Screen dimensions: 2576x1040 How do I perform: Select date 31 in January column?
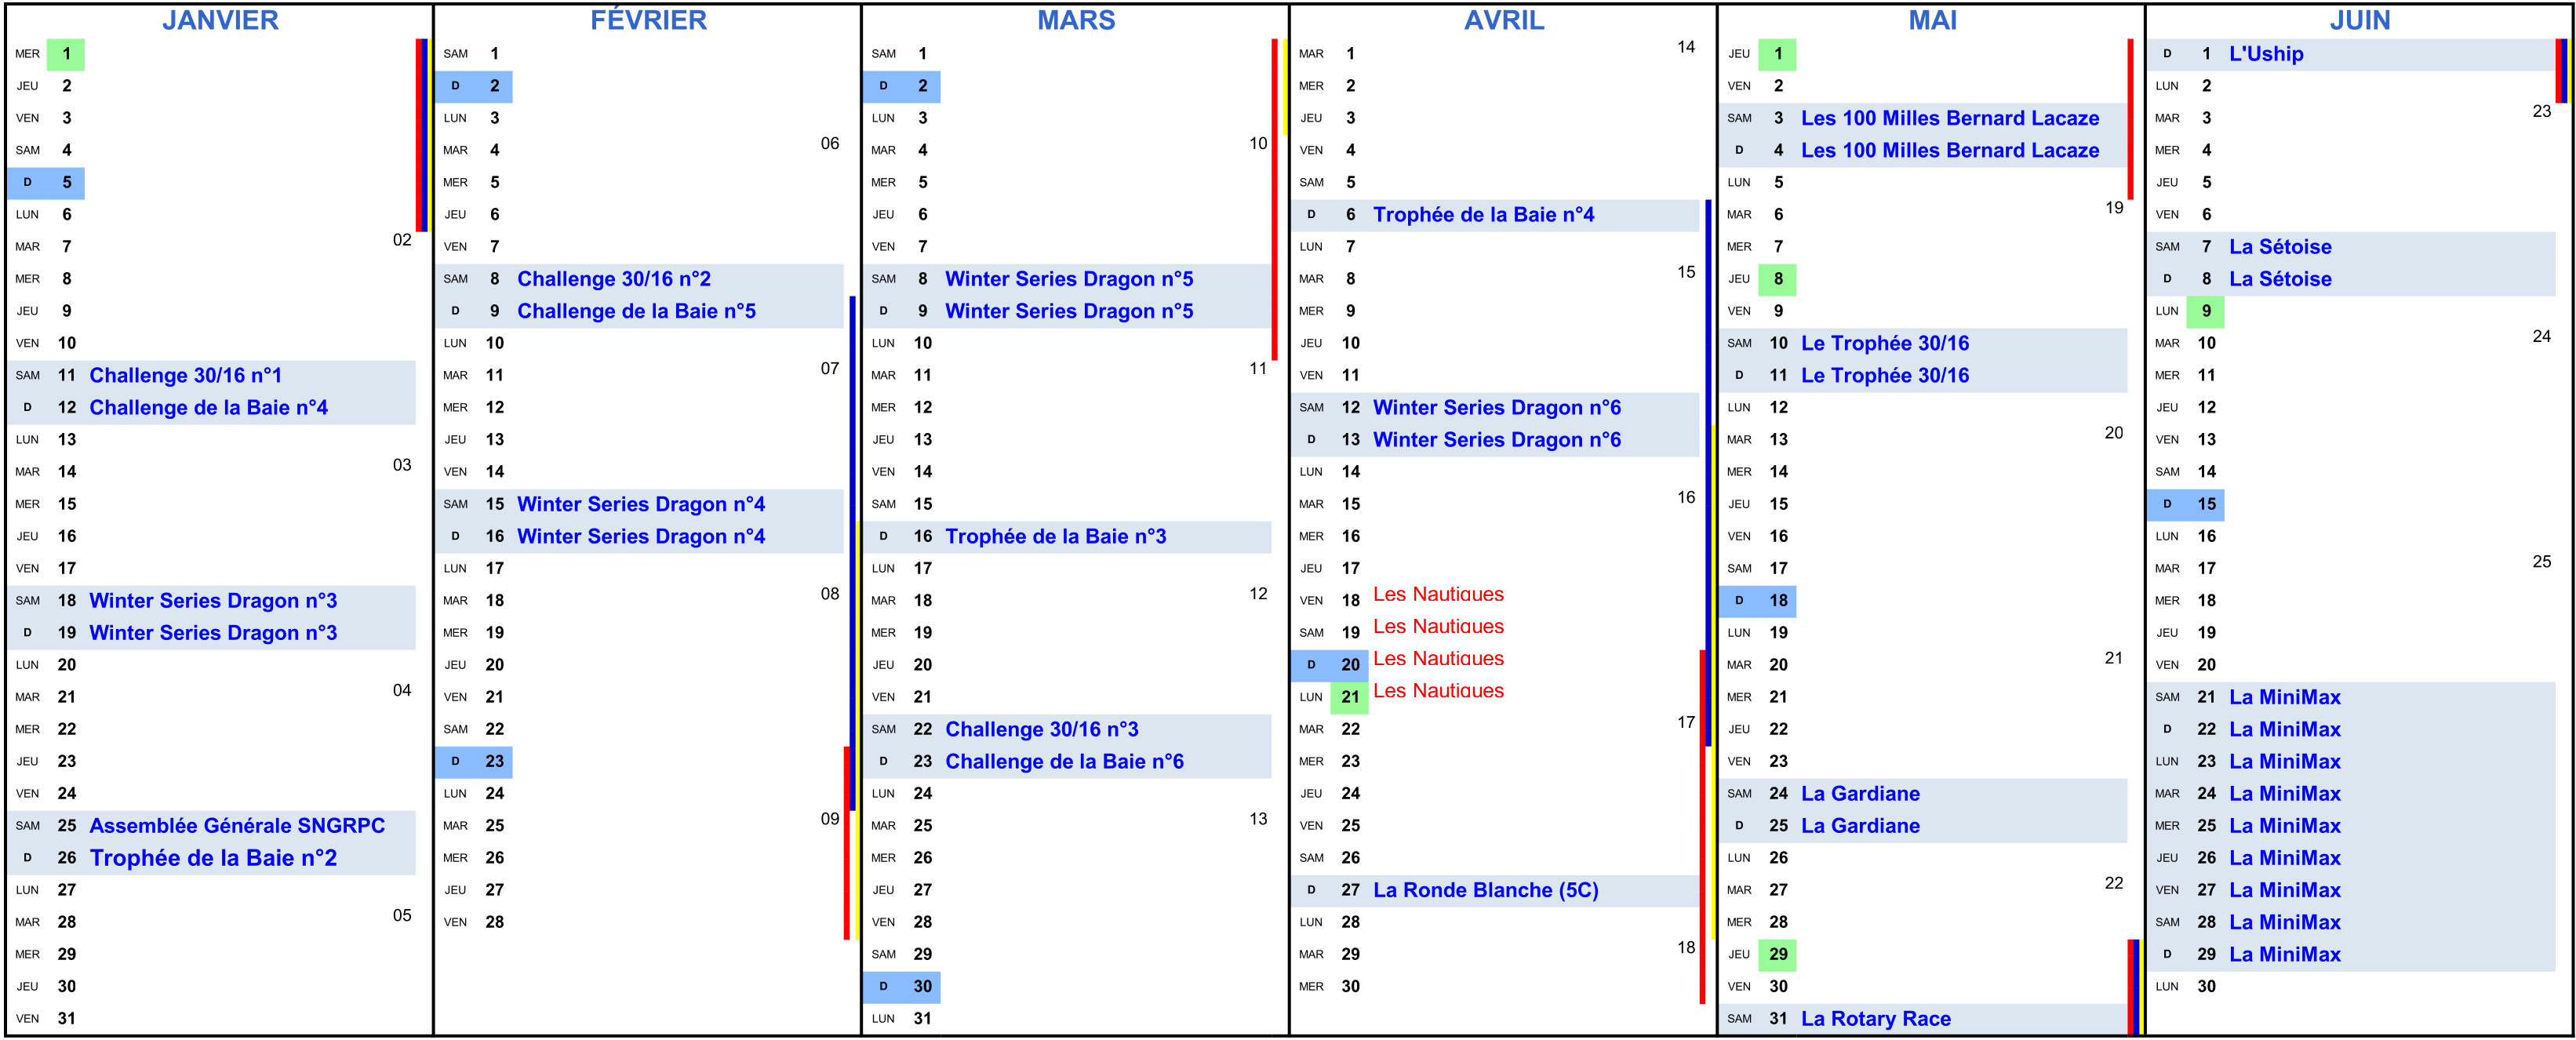pos(66,1019)
